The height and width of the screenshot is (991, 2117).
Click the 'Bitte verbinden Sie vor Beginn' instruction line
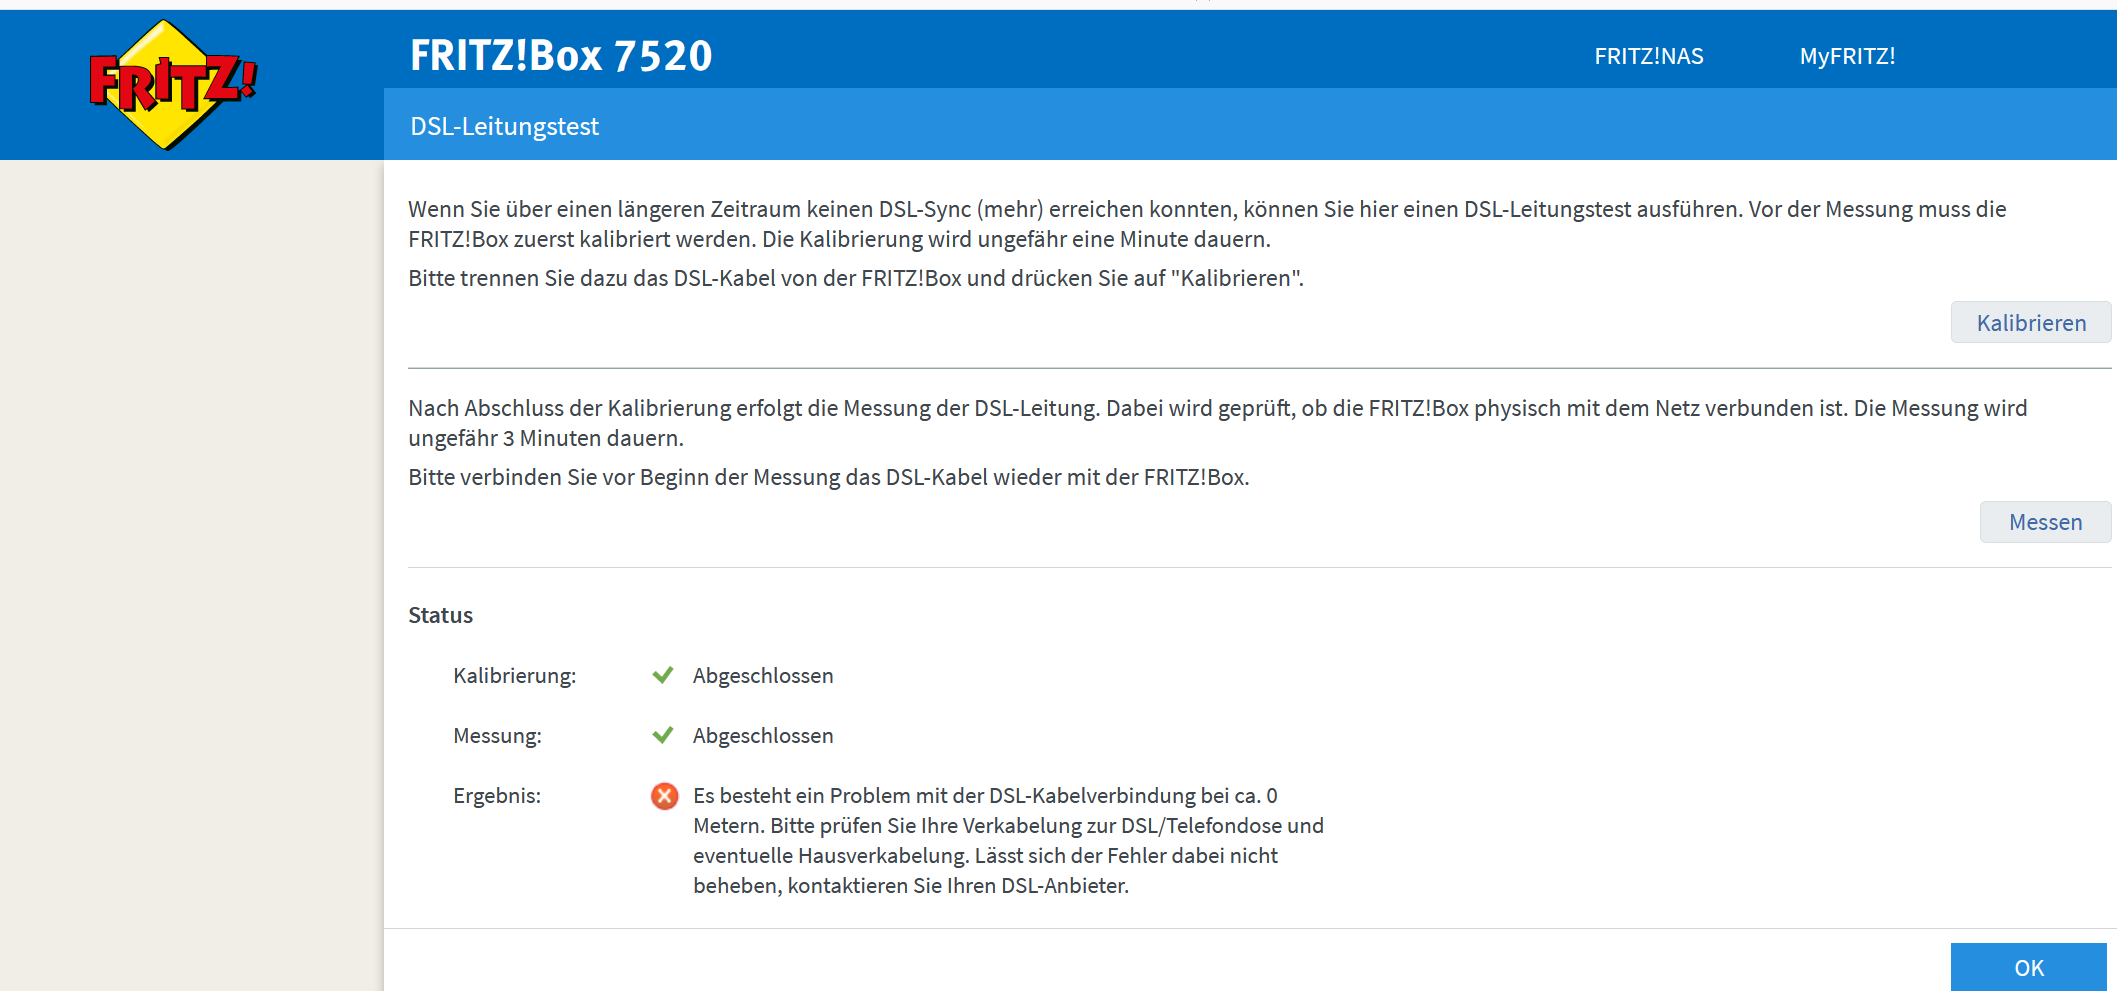click(829, 477)
